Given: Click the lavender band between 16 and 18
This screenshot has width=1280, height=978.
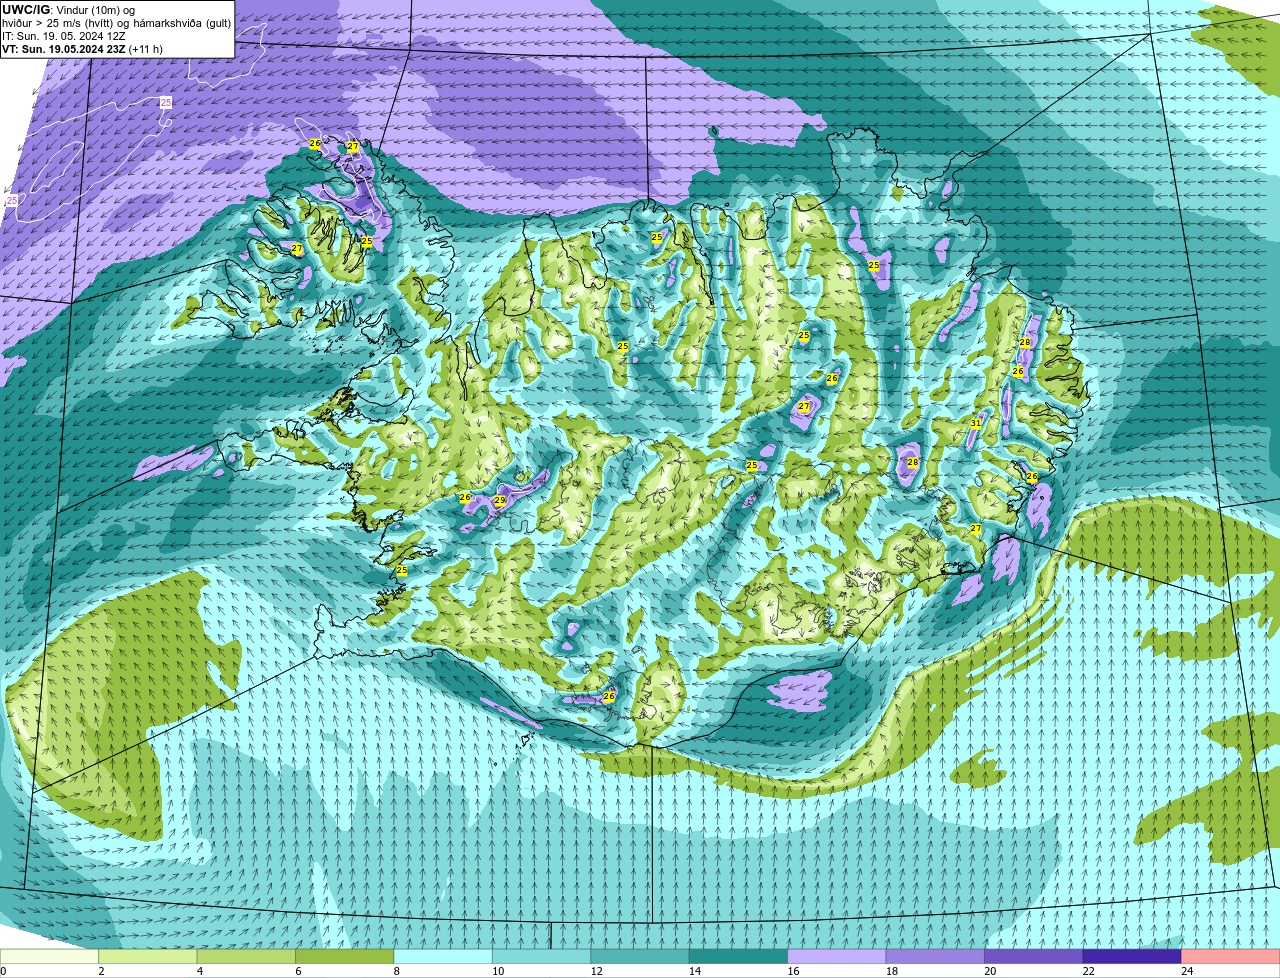Looking at the screenshot, I should coord(838,956).
